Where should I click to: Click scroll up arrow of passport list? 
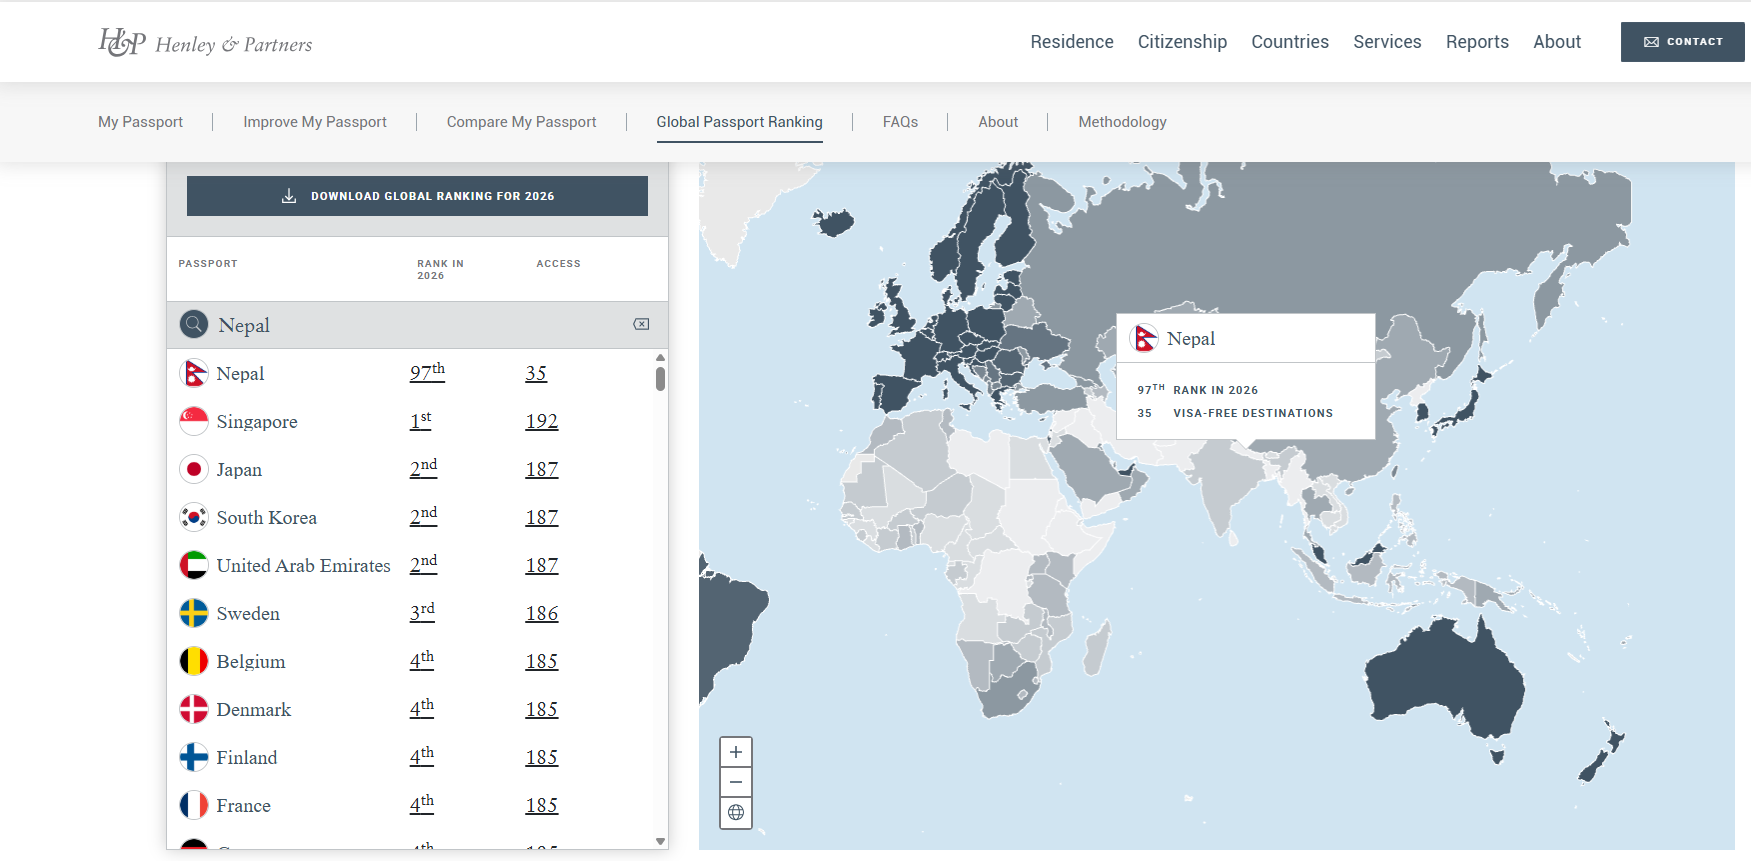[x=660, y=357]
